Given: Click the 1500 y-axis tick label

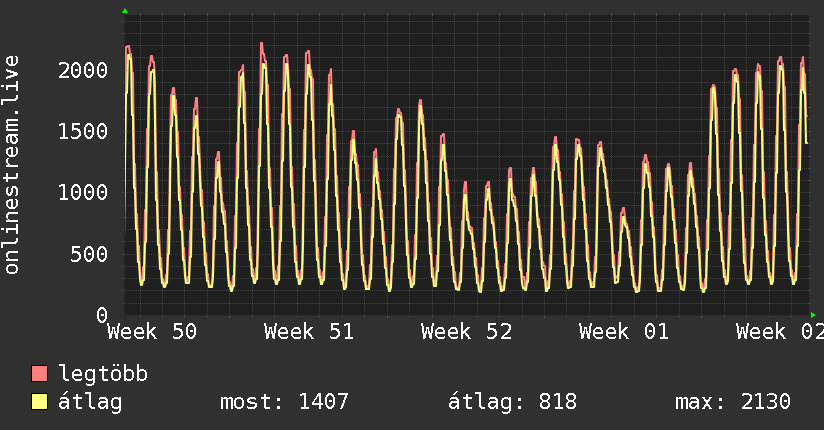Looking at the screenshot, I should point(83,131).
